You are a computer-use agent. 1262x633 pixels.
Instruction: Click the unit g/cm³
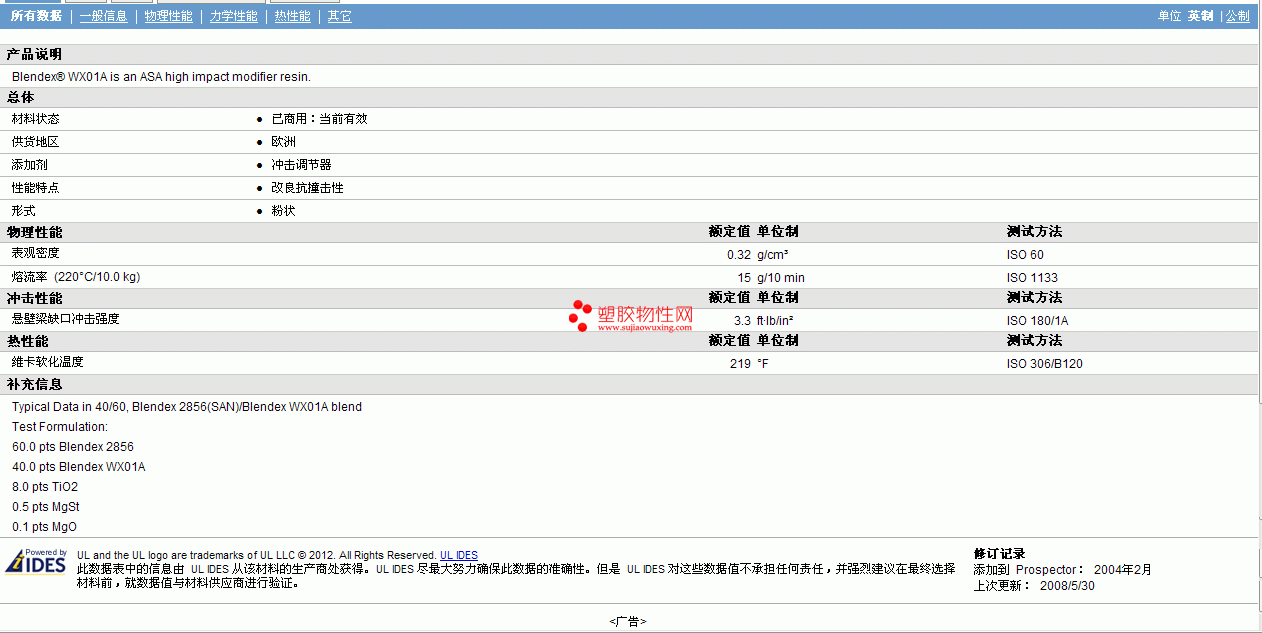pos(772,255)
